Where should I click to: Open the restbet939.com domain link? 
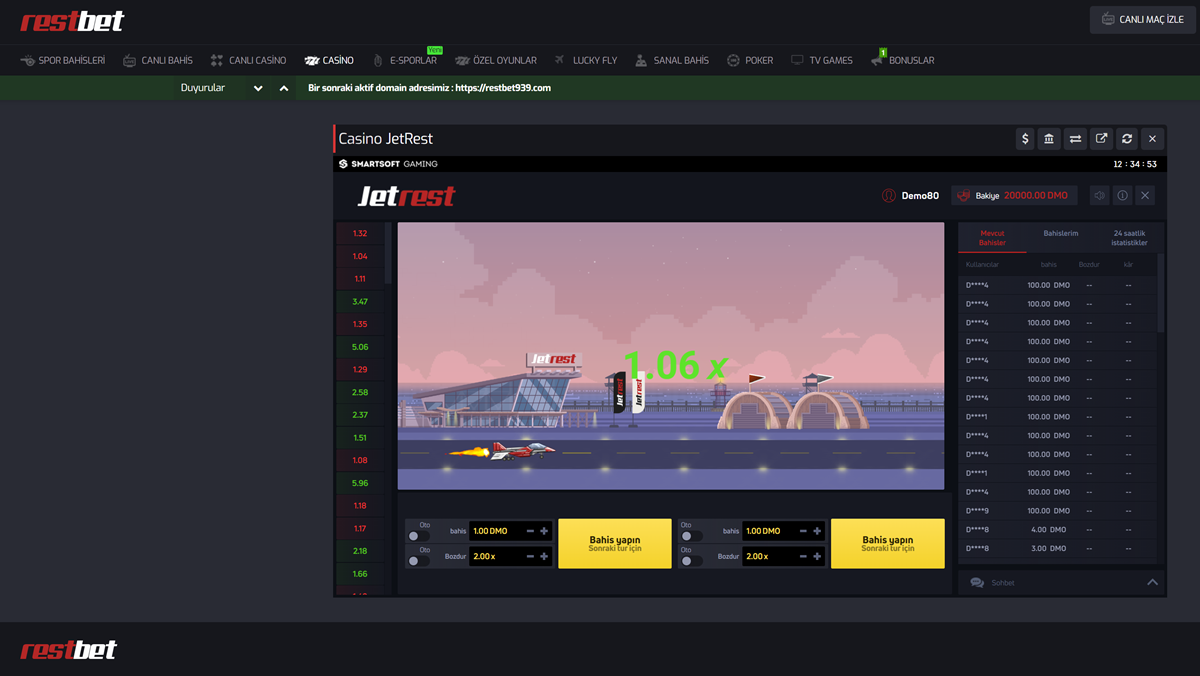coord(502,88)
